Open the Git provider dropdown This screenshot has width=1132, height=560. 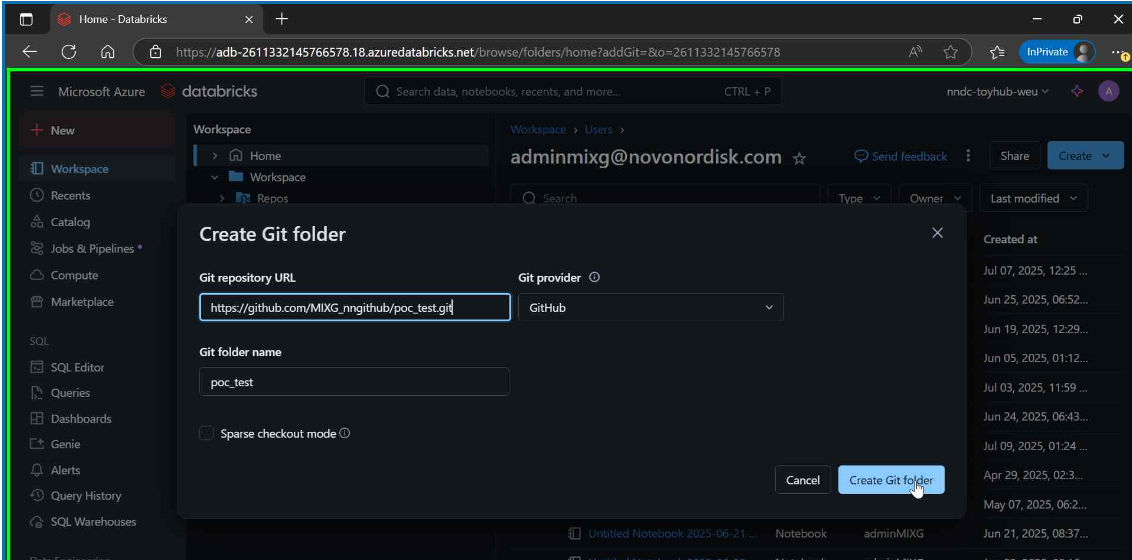[650, 307]
